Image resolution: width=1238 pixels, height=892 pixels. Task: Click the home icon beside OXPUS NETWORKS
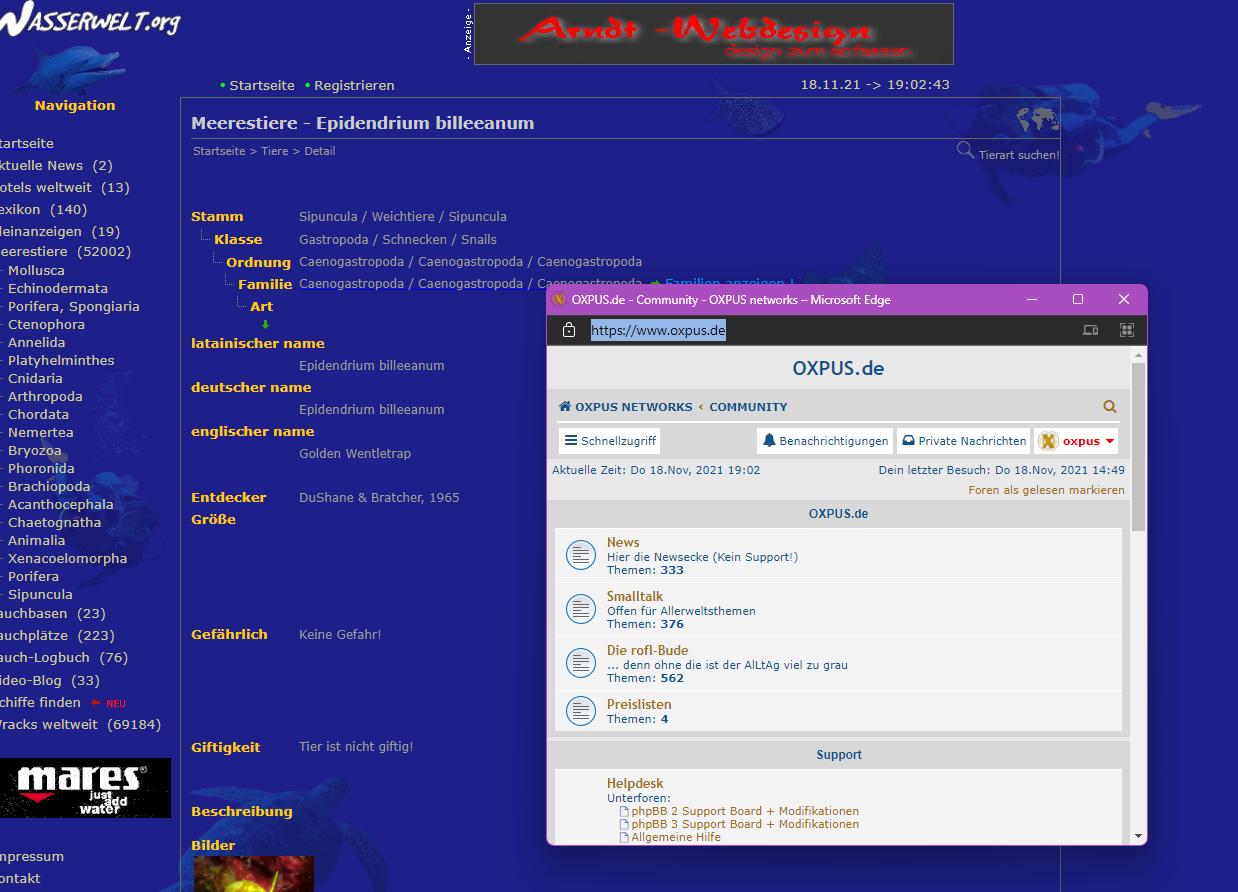tap(565, 407)
